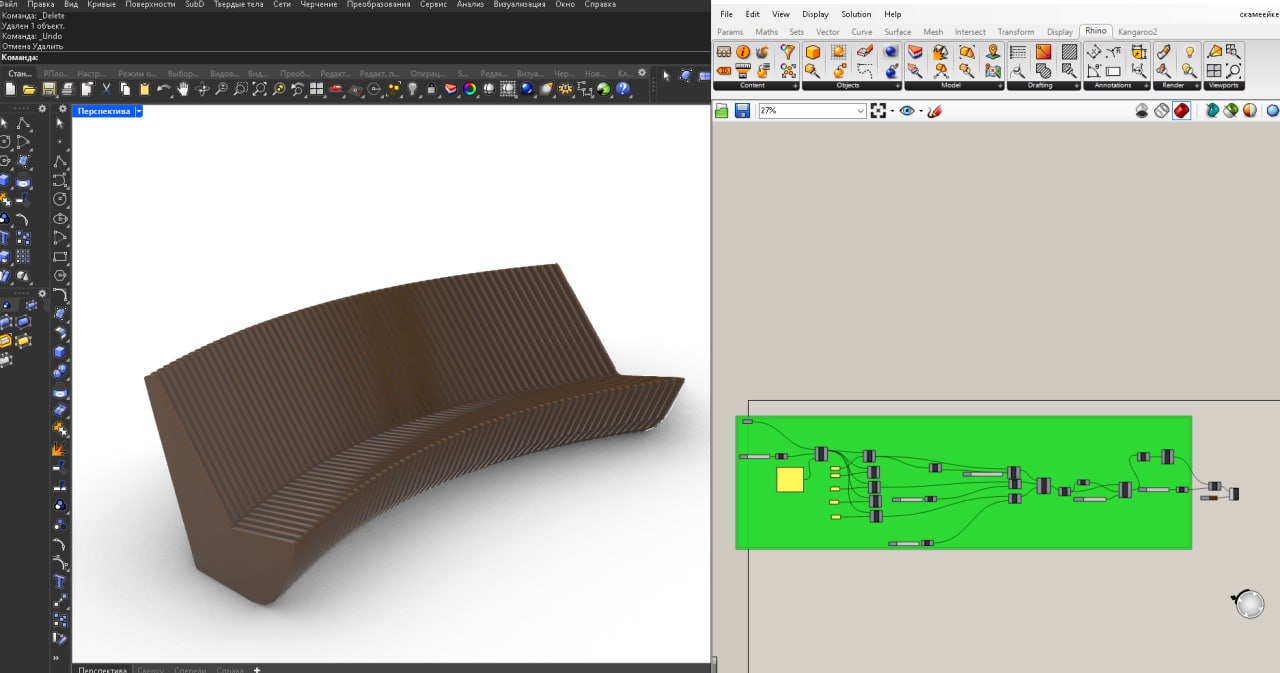Screen dimensions: 1280x673
Task: Toggle the 'no preview' mode sphere icon
Action: pos(1142,111)
